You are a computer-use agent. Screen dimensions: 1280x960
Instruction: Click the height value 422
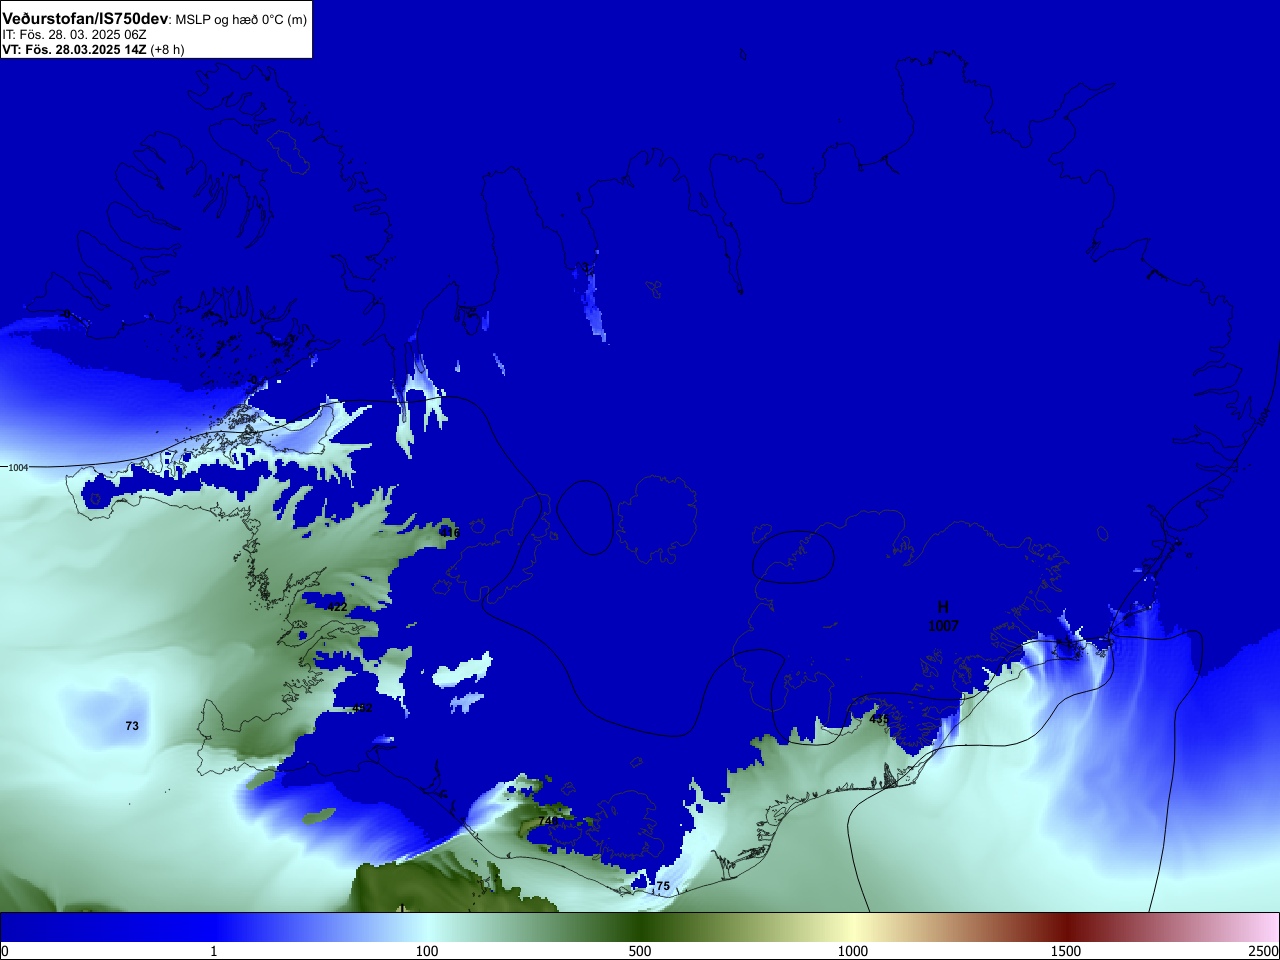[x=337, y=607]
